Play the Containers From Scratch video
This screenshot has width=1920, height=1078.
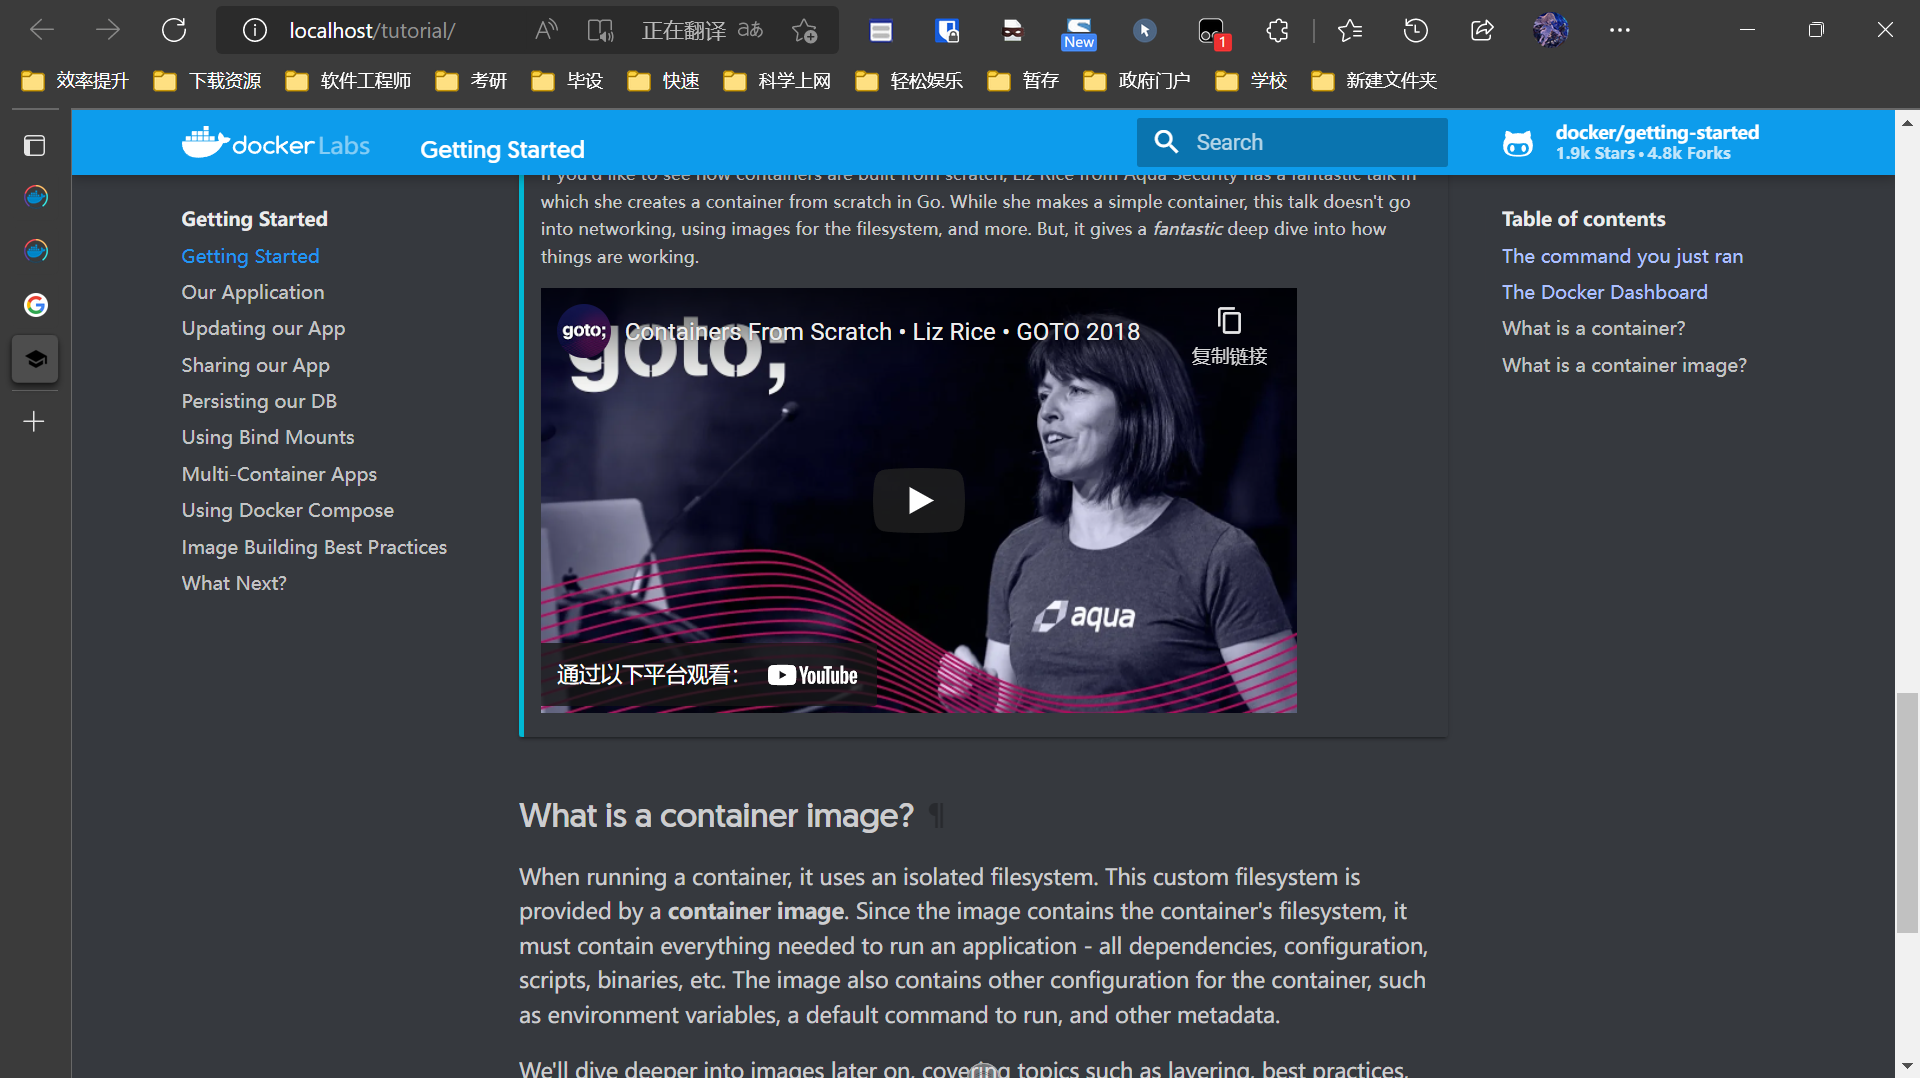918,500
